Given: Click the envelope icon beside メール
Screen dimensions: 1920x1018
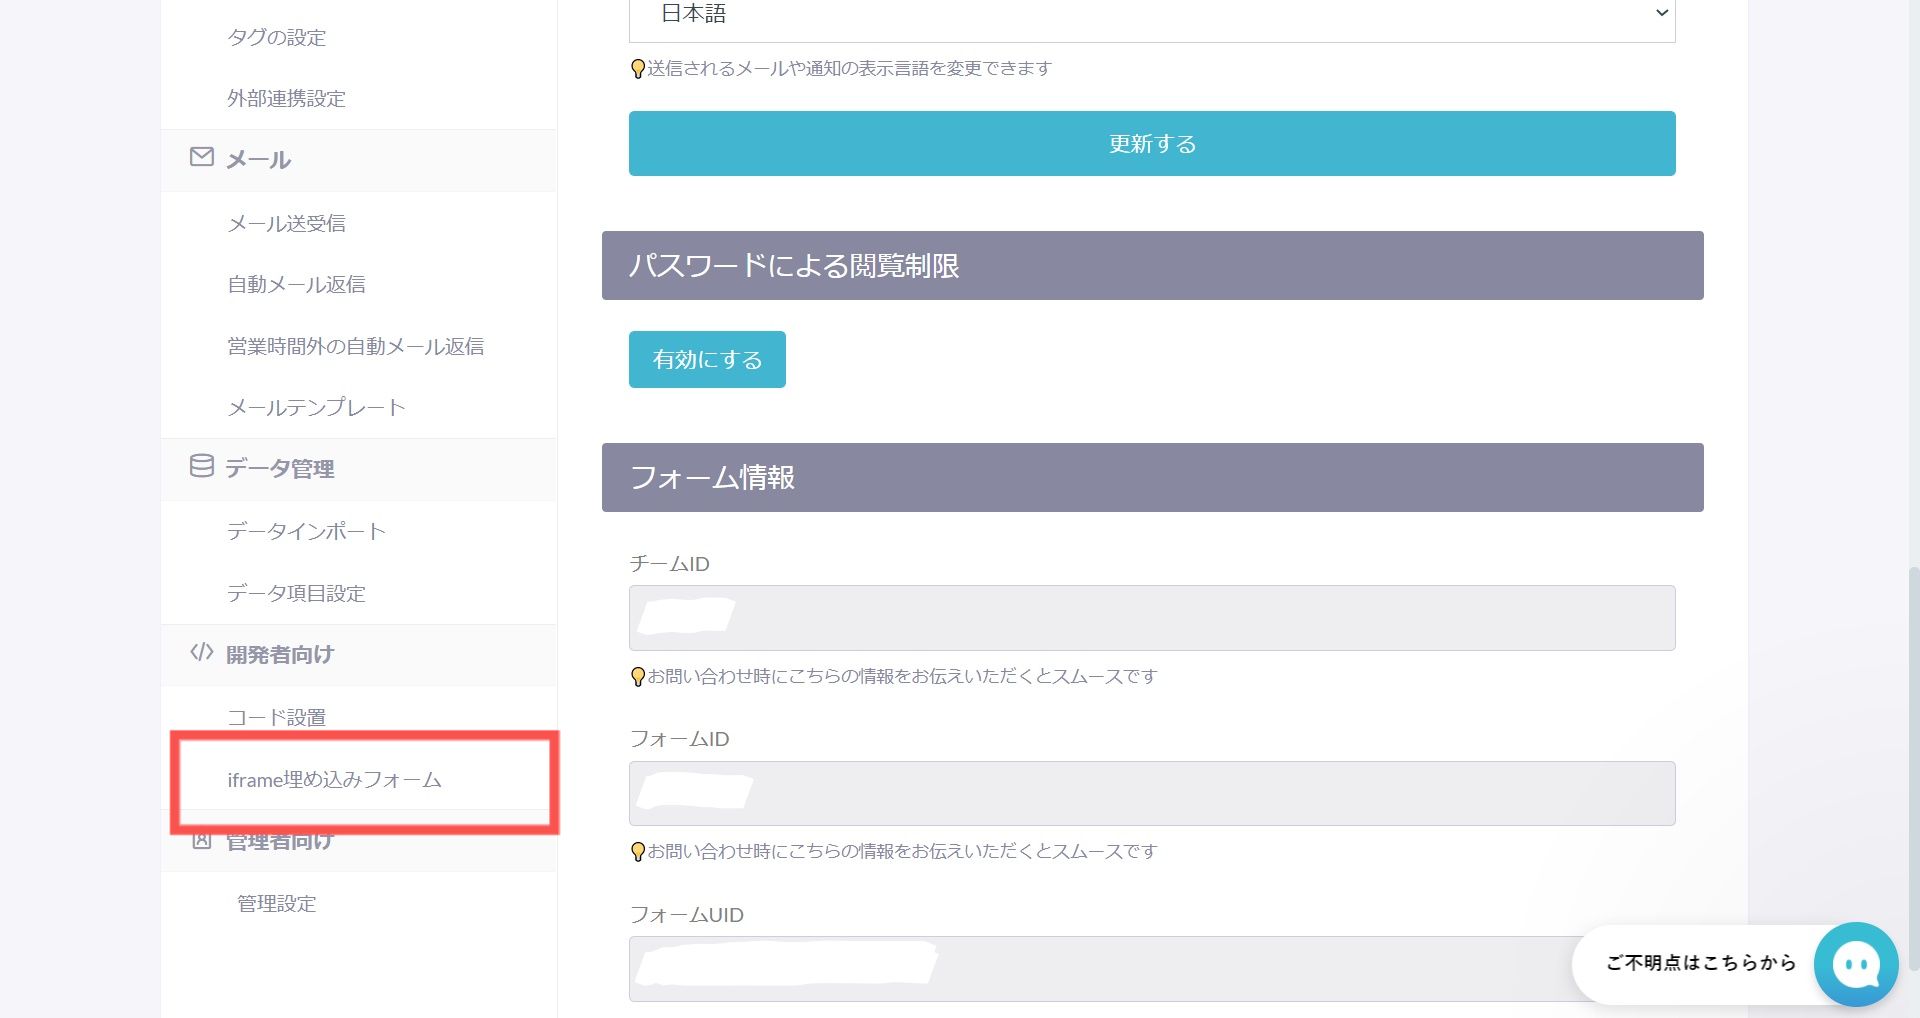Looking at the screenshot, I should [201, 157].
